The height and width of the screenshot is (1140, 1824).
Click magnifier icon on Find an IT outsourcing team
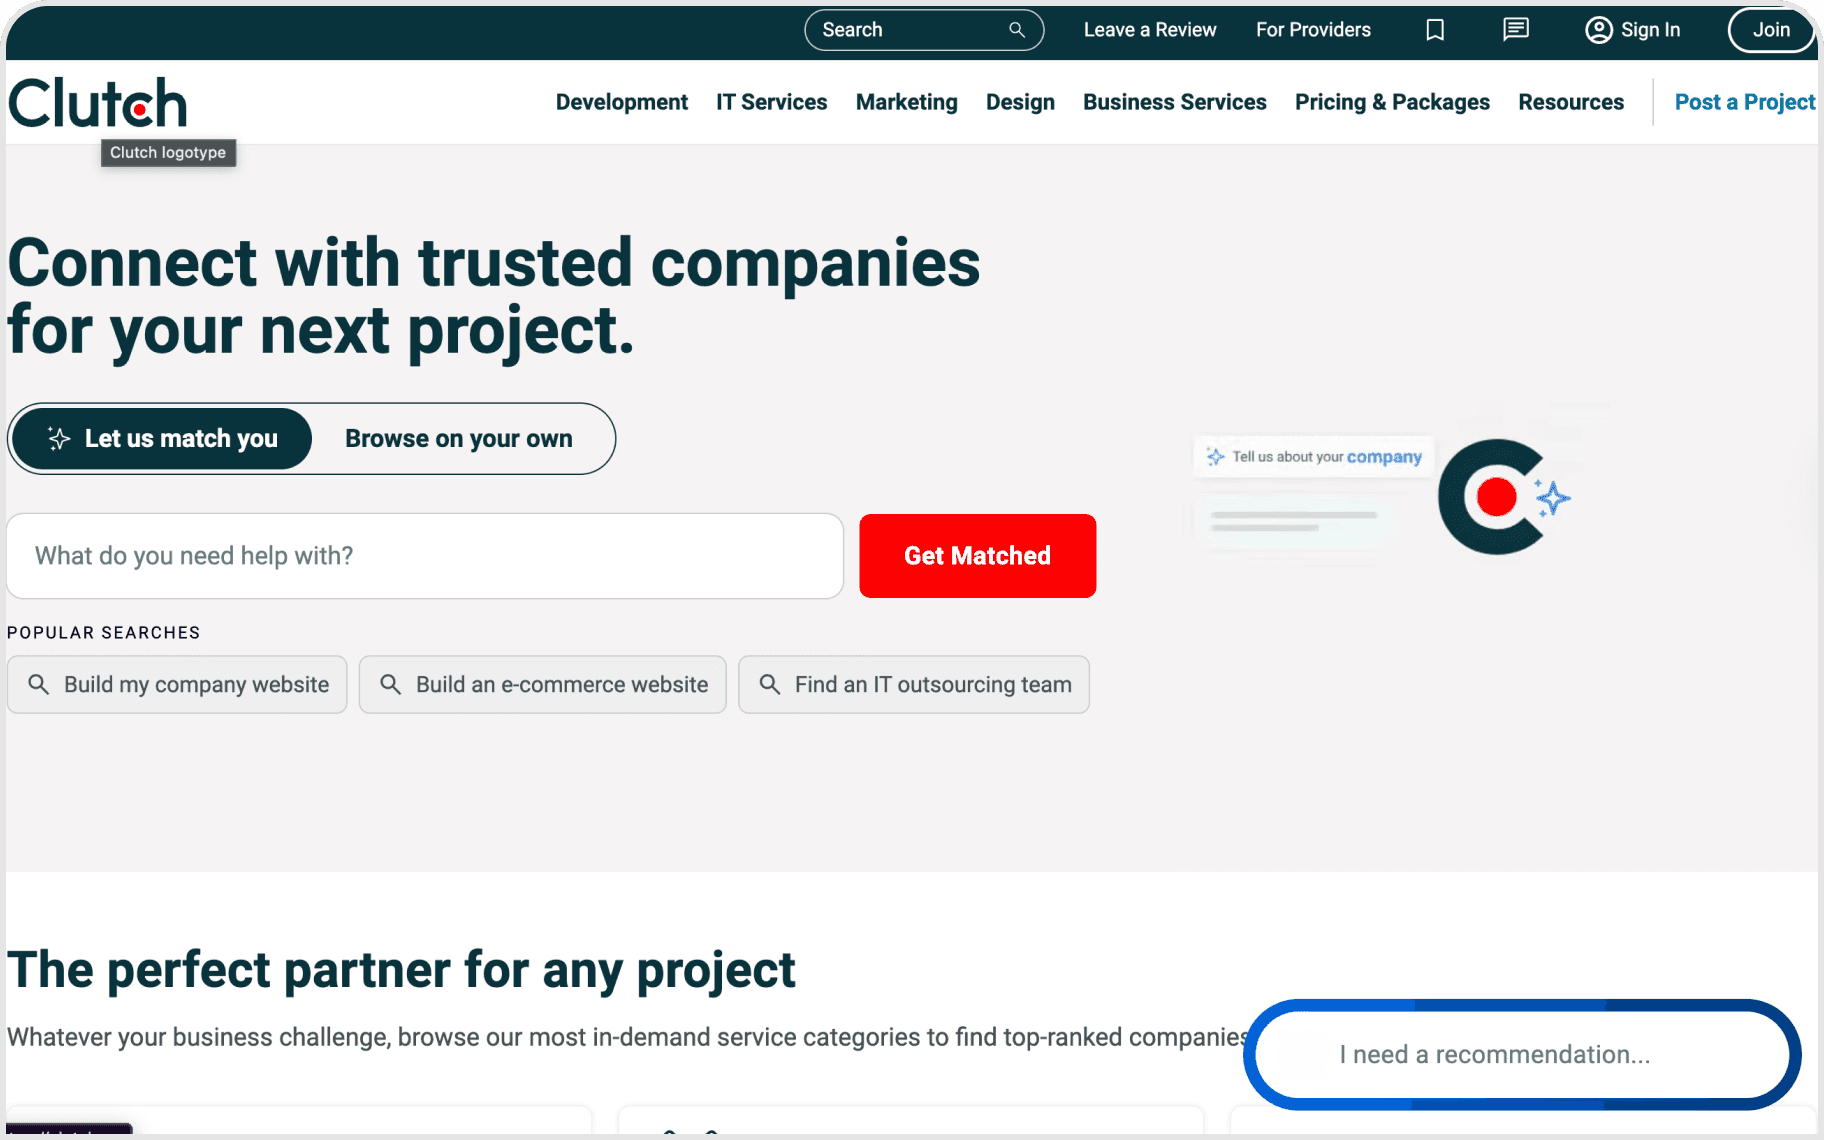(x=769, y=684)
